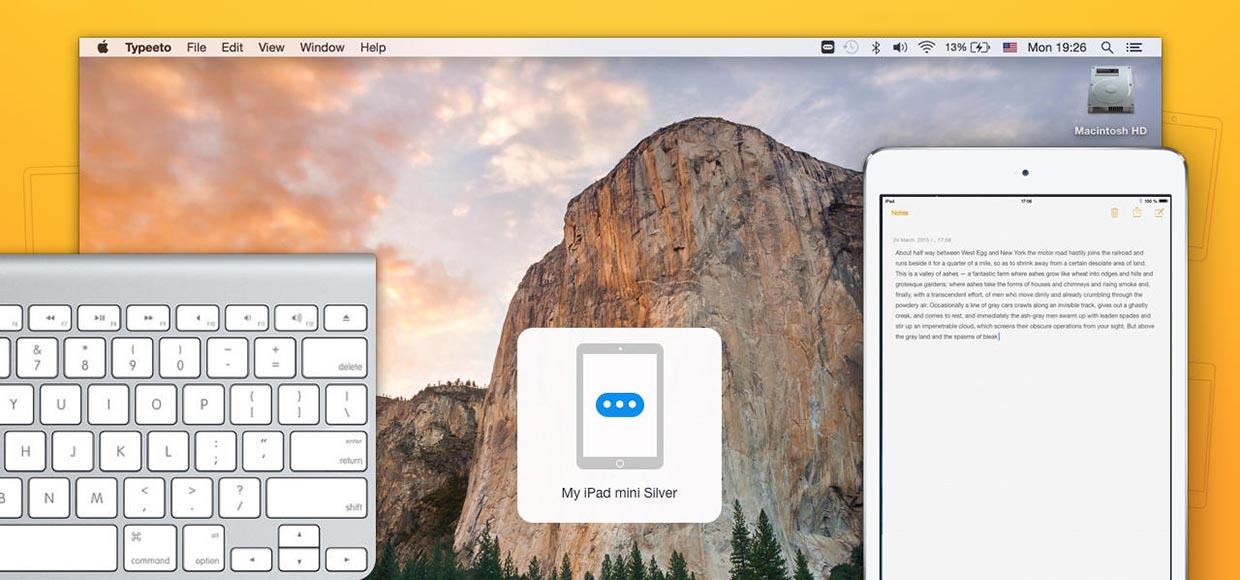Click the * 8 key

click(85, 357)
